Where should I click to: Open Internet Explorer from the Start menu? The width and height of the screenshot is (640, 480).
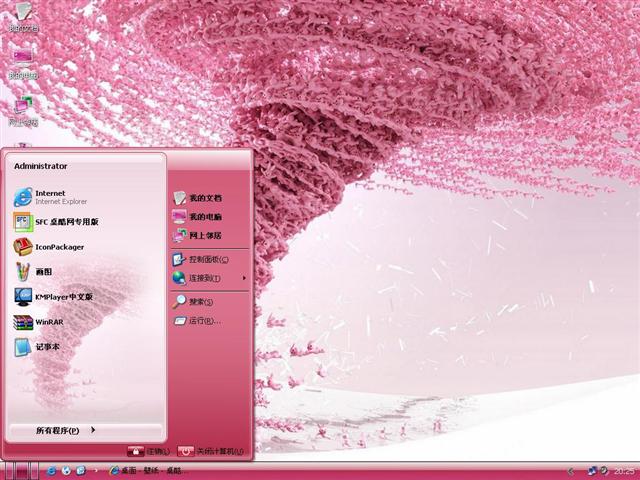[50, 196]
